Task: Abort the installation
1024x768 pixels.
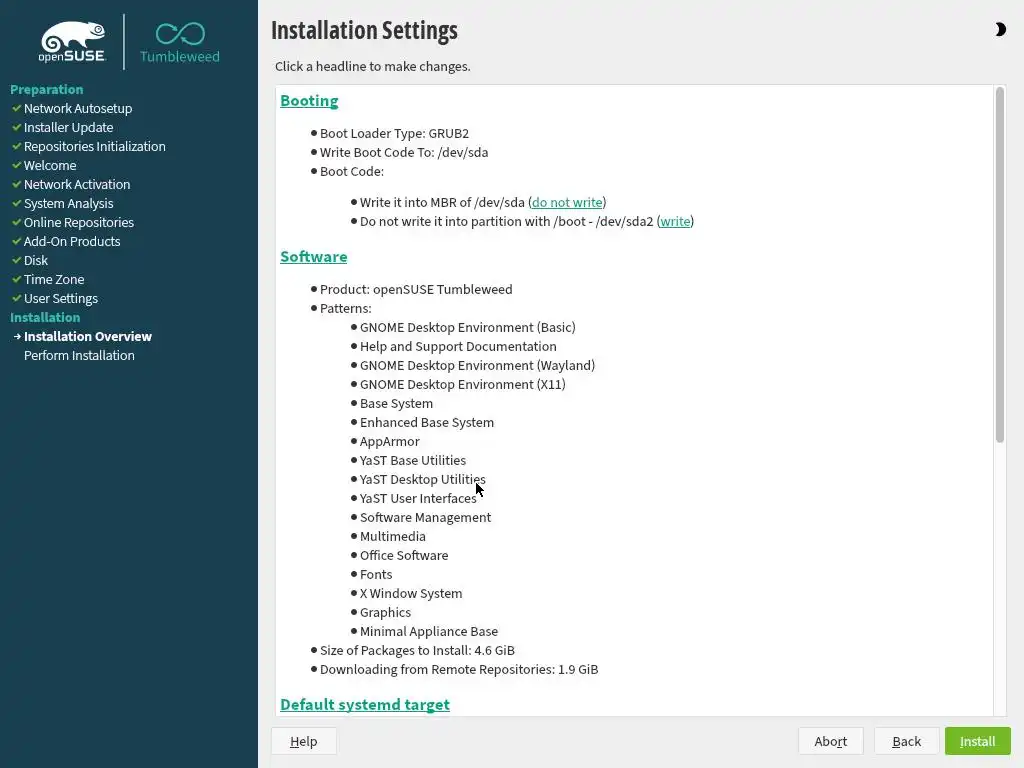Action: coord(830,741)
